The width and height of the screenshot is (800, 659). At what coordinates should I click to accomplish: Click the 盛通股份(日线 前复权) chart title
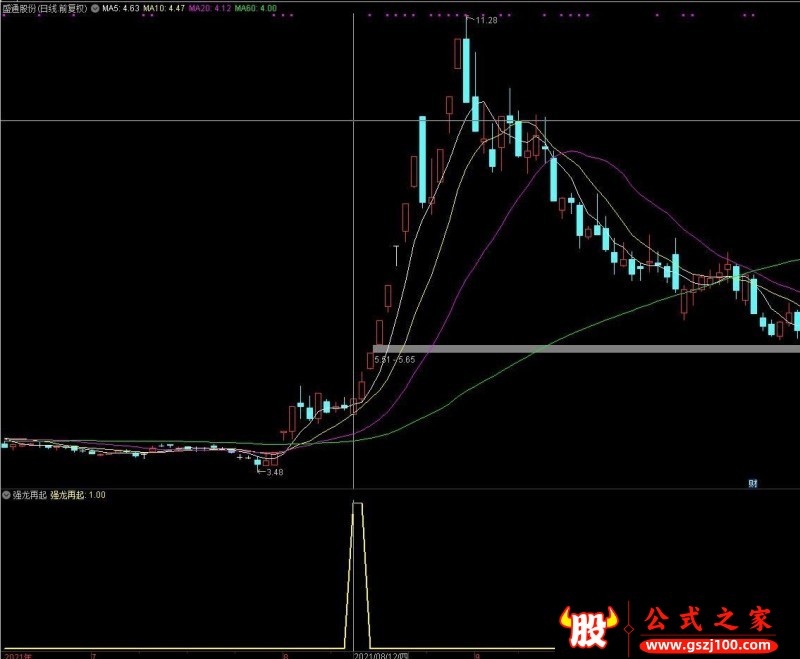pyautogui.click(x=45, y=8)
